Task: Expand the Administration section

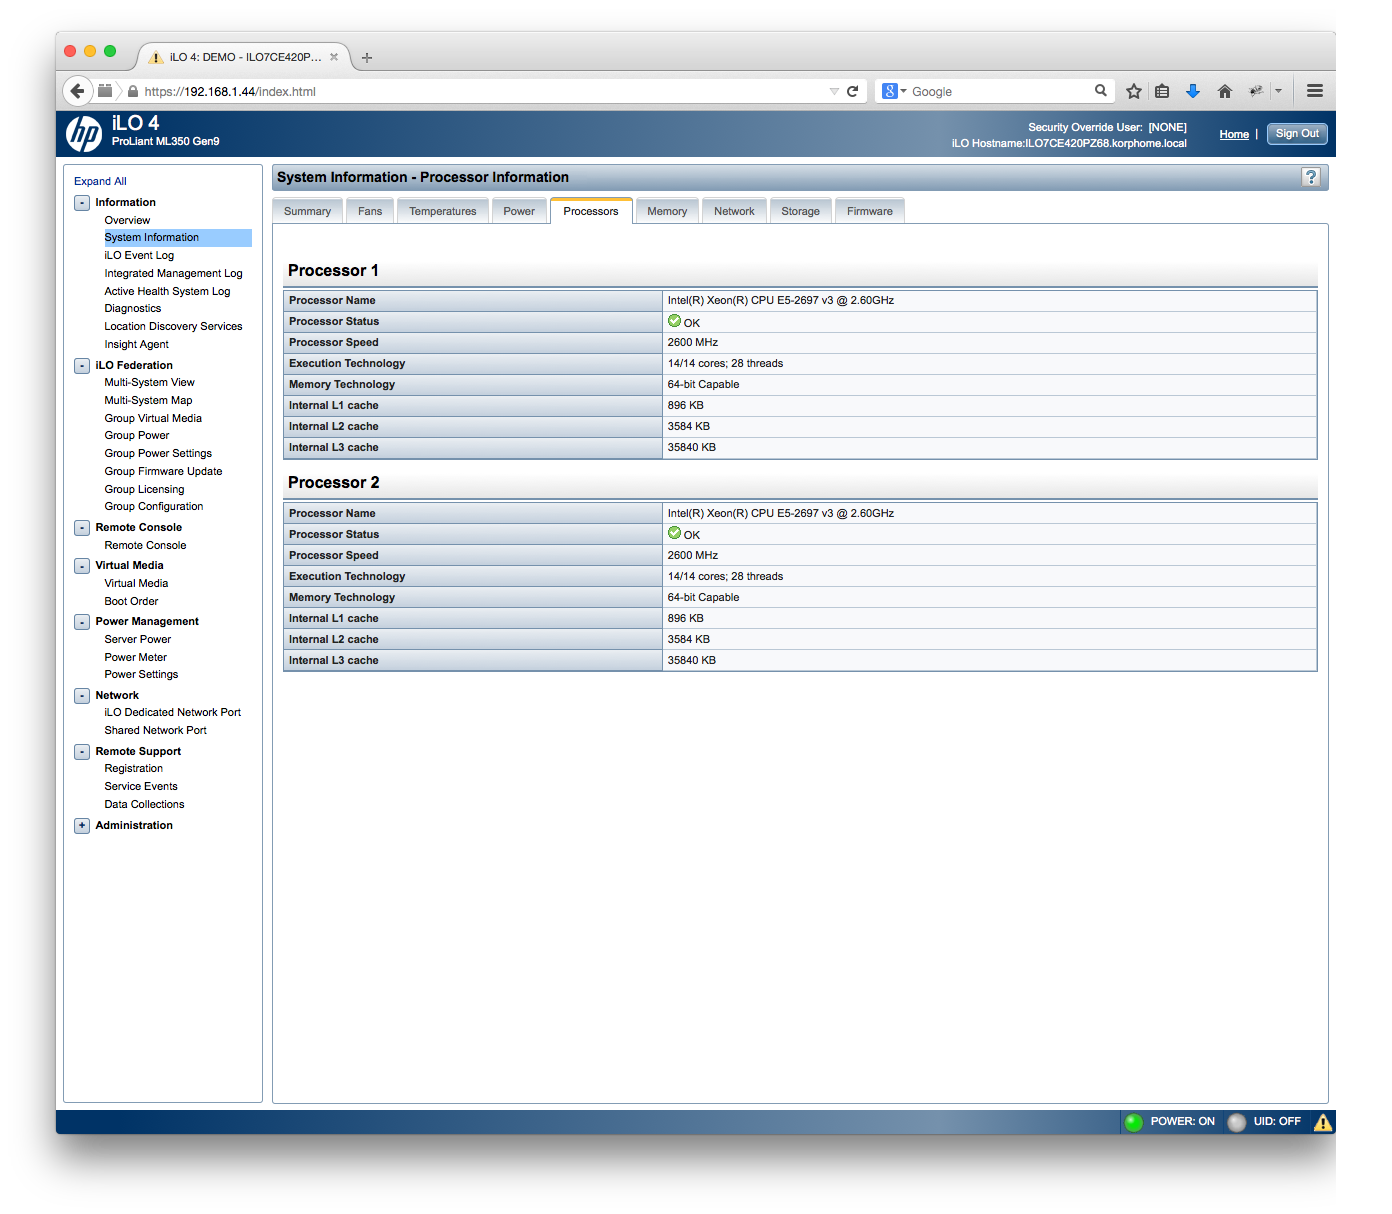Action: point(82,826)
